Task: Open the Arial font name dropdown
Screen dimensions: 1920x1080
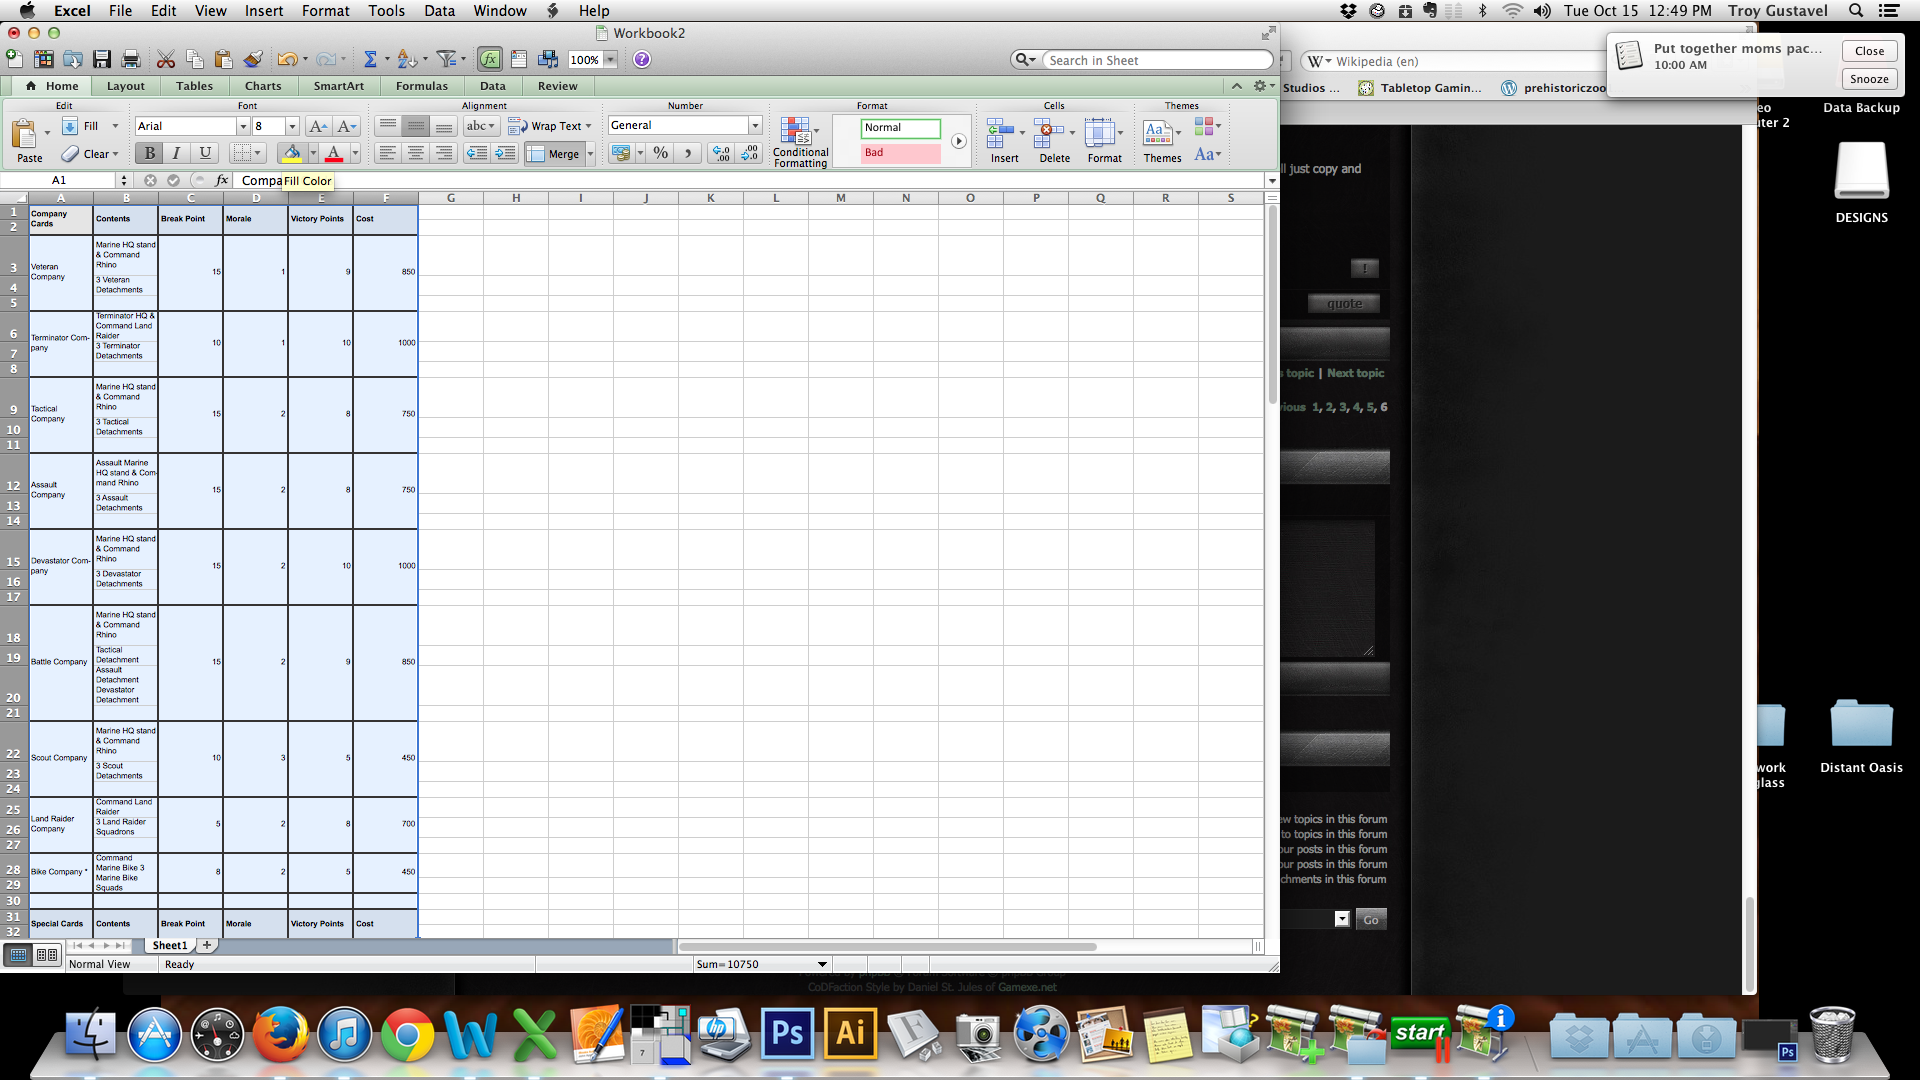Action: [243, 126]
